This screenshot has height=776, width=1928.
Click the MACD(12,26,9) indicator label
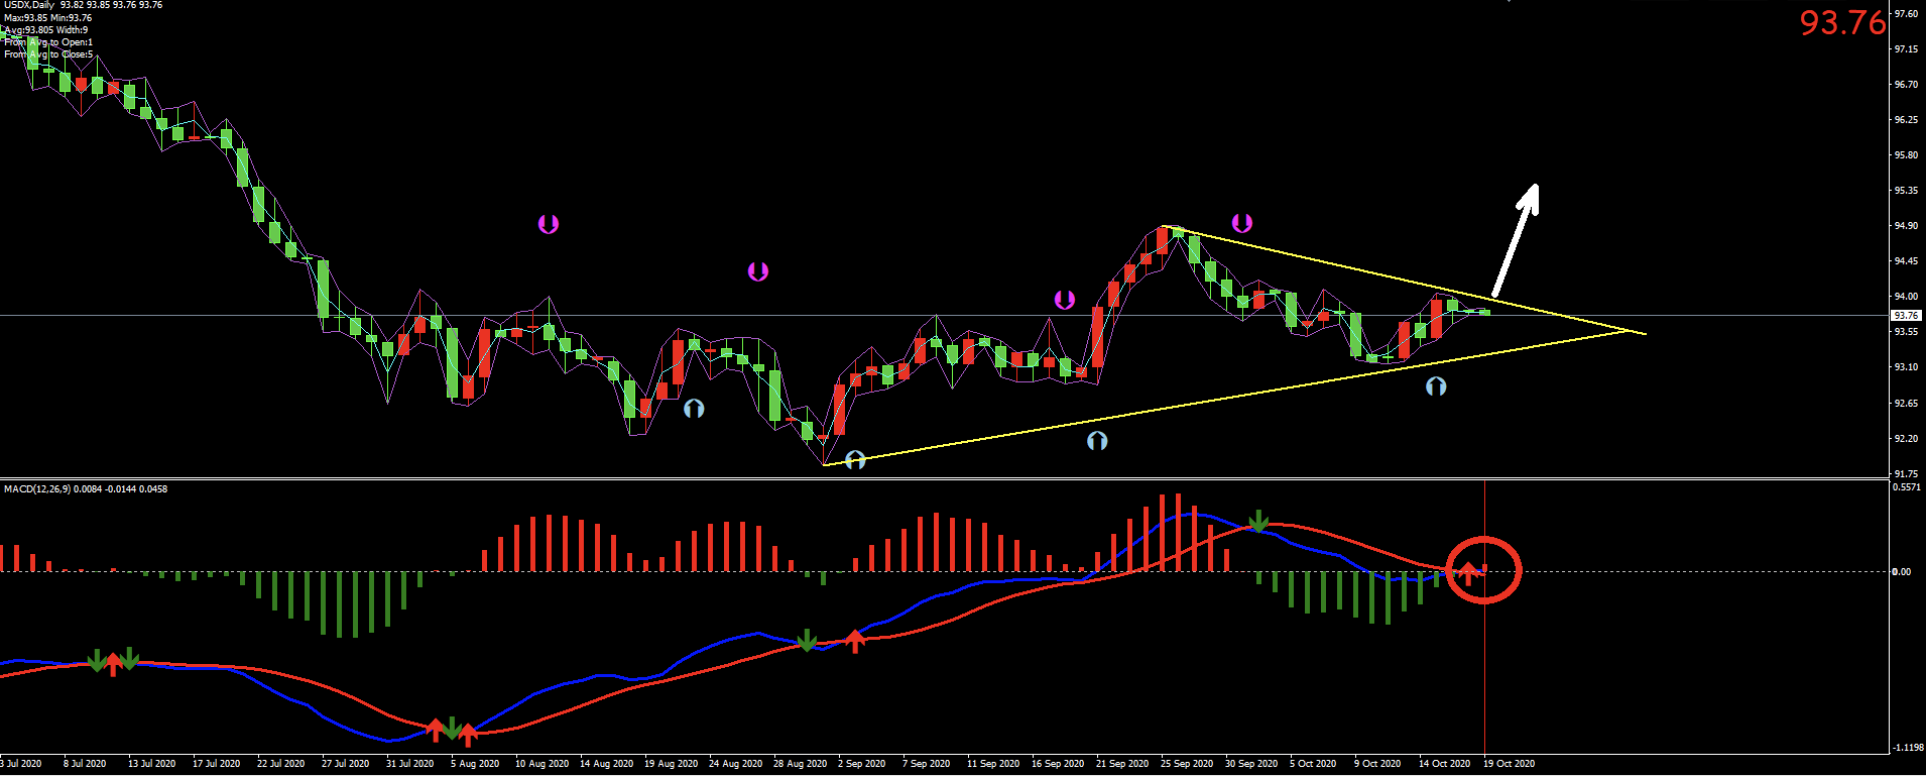(85, 489)
